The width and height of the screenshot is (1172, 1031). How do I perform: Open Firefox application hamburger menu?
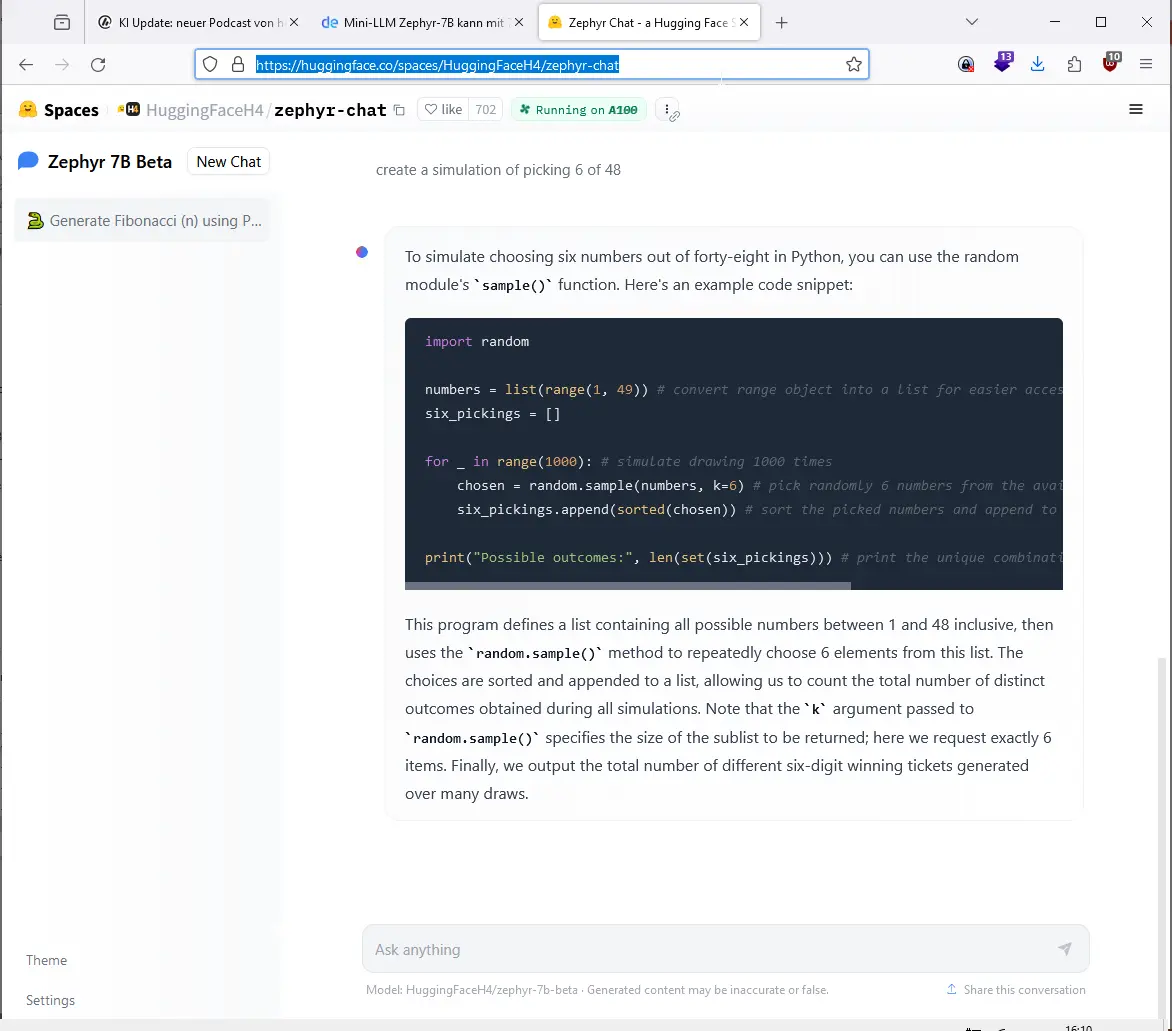1146,64
